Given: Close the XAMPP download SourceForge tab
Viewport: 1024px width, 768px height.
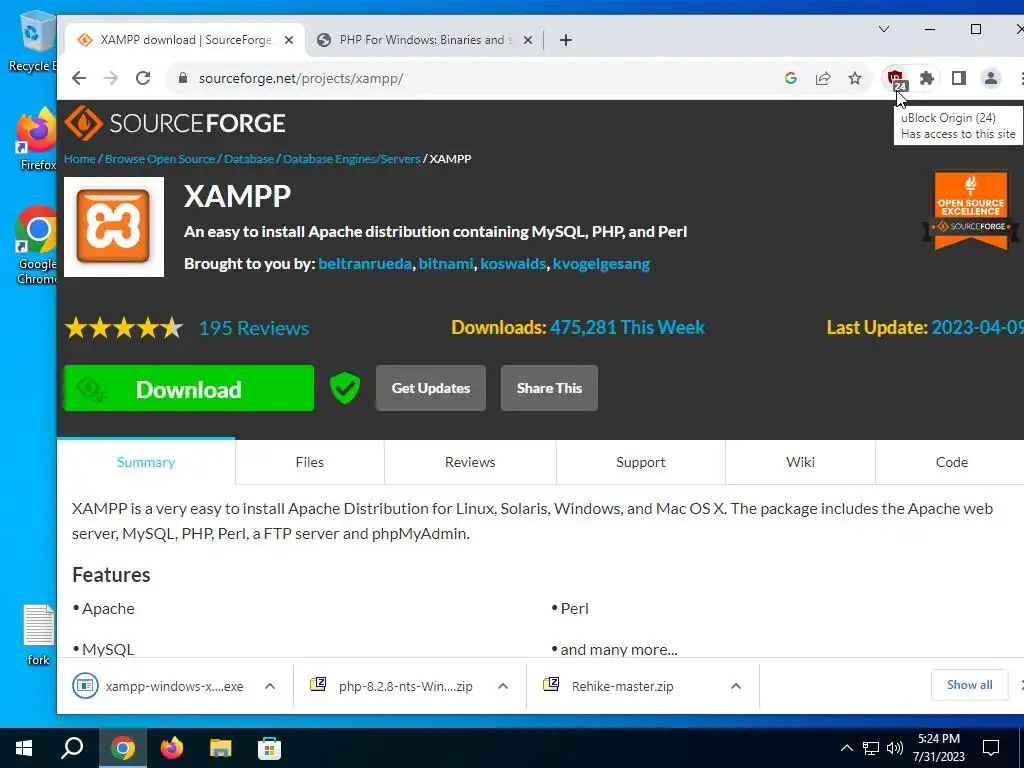Looking at the screenshot, I should (x=289, y=40).
